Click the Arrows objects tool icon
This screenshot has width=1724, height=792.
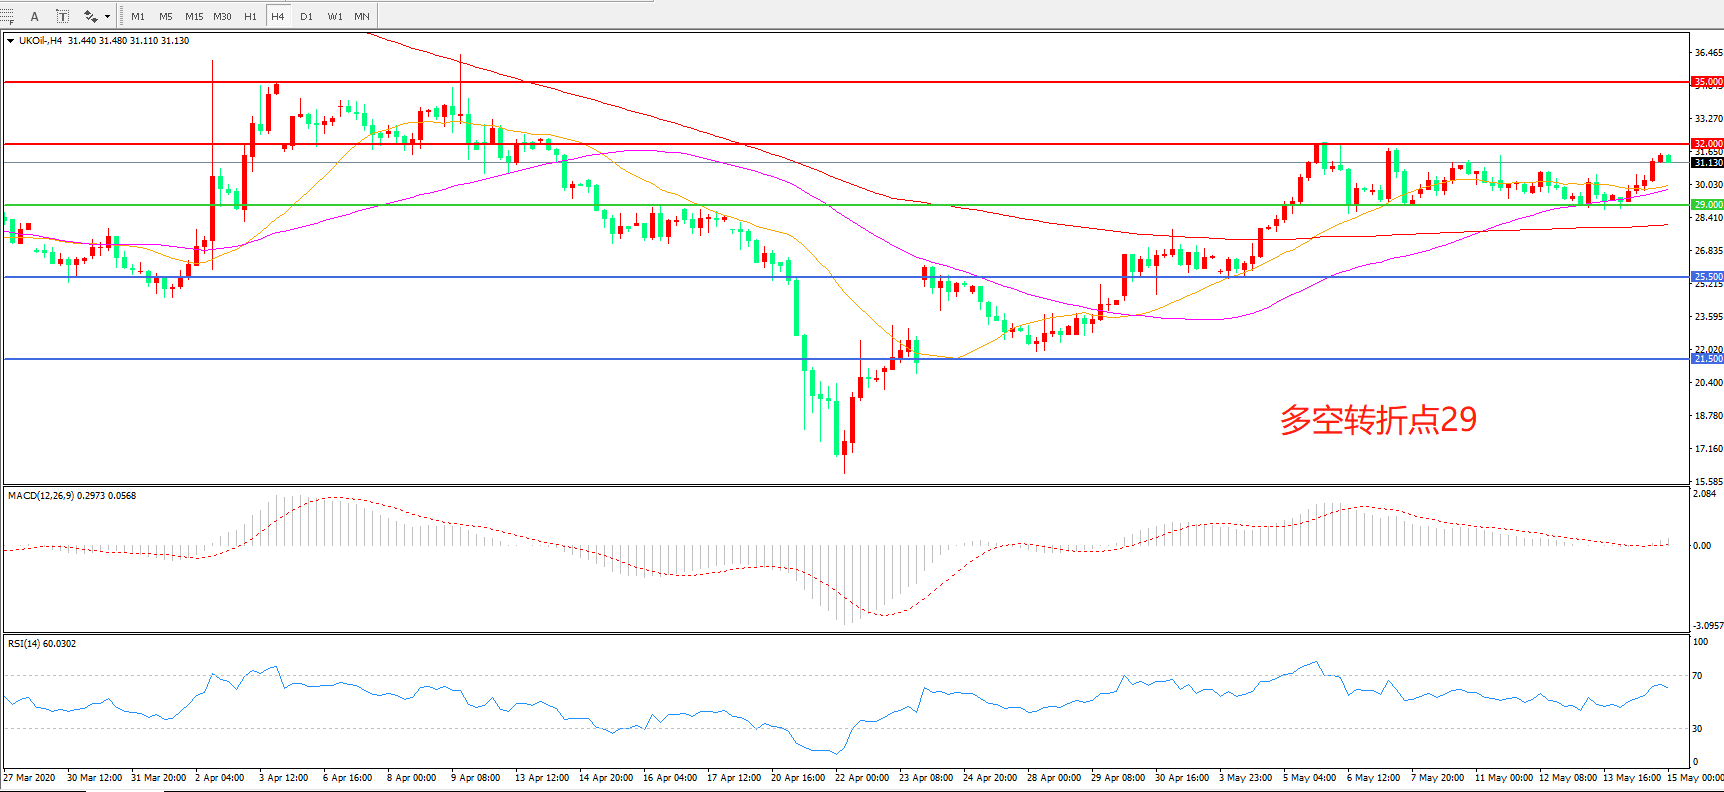90,16
